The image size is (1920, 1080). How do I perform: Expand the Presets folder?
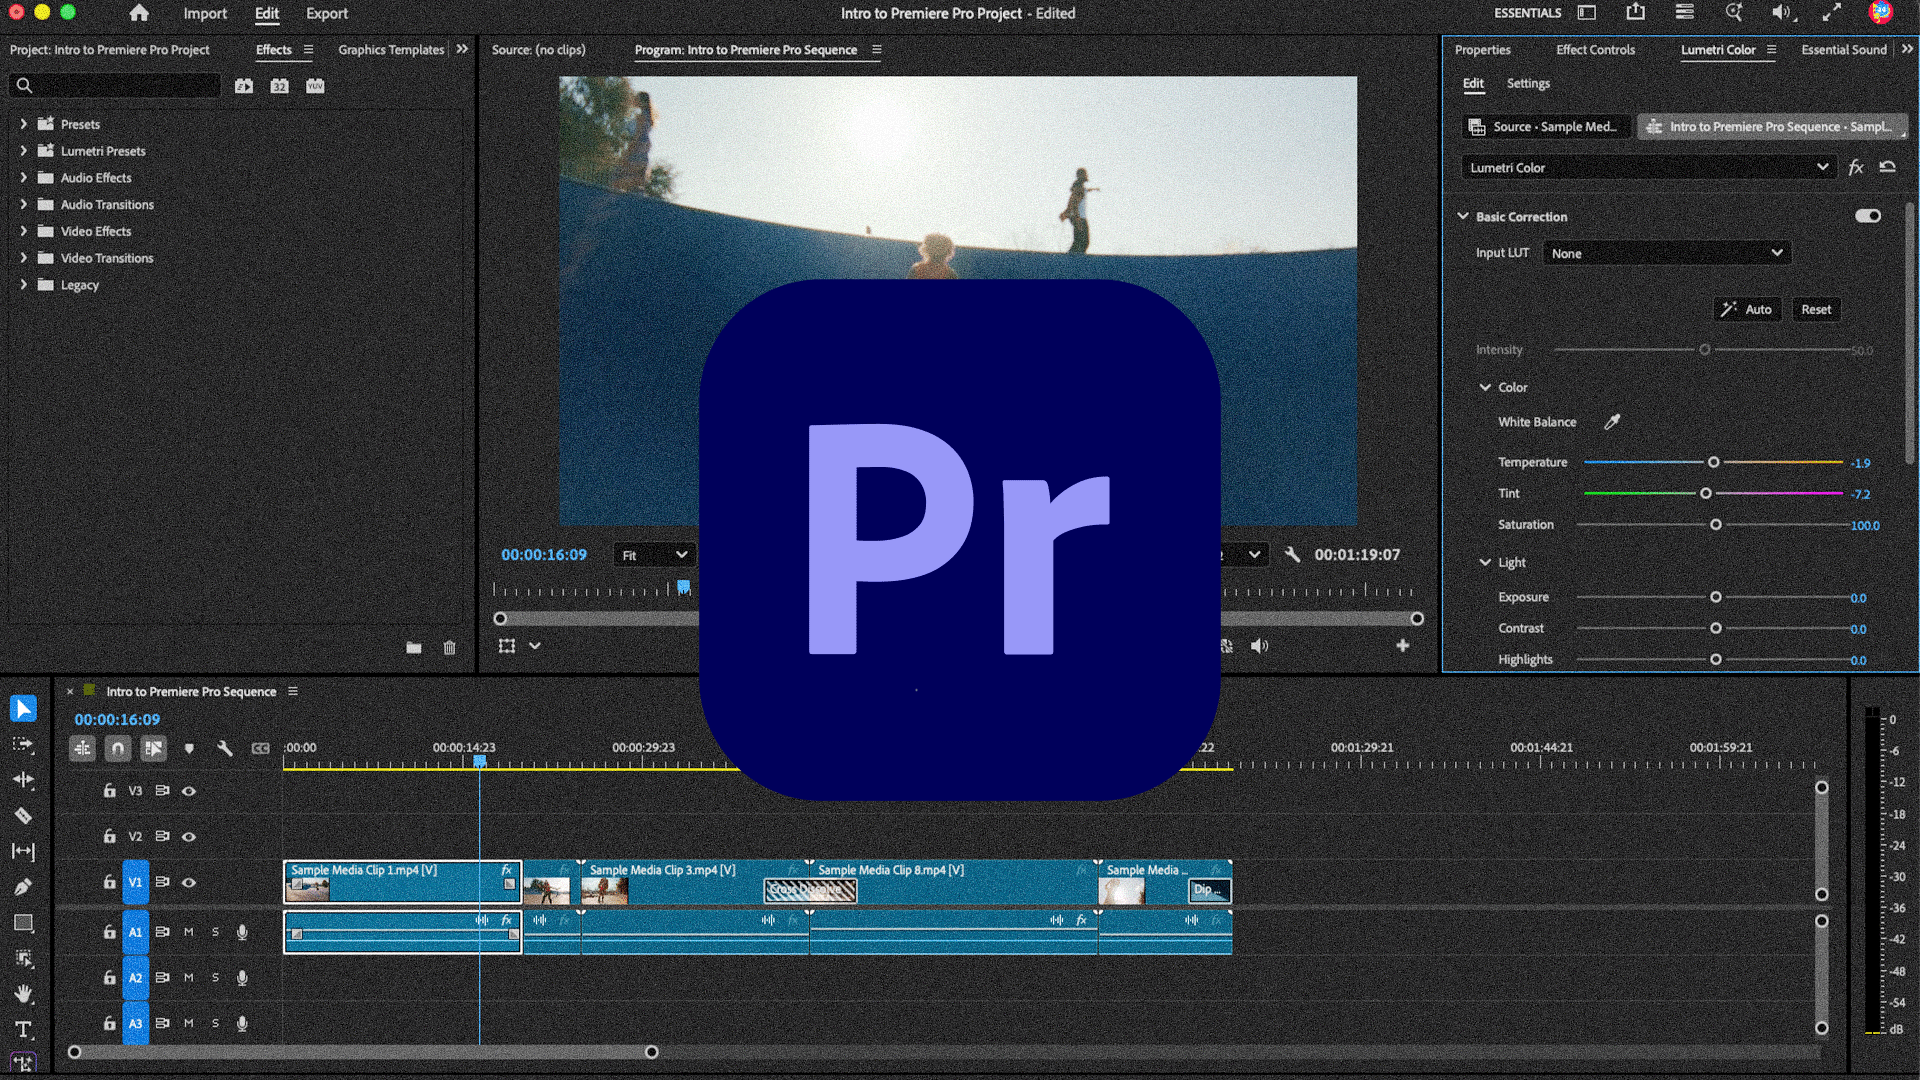(x=23, y=124)
